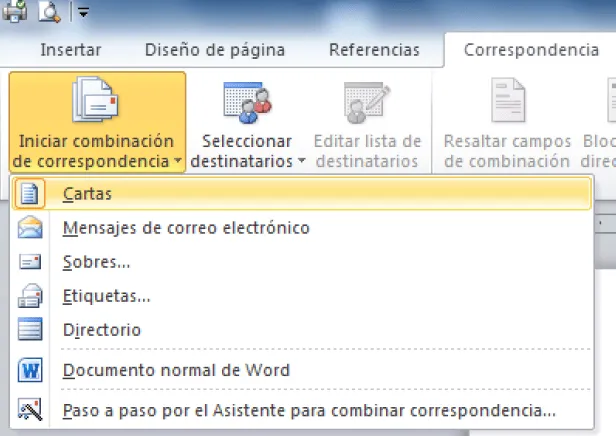
Task: Click the mail merge wizard wand icon
Action: point(30,410)
